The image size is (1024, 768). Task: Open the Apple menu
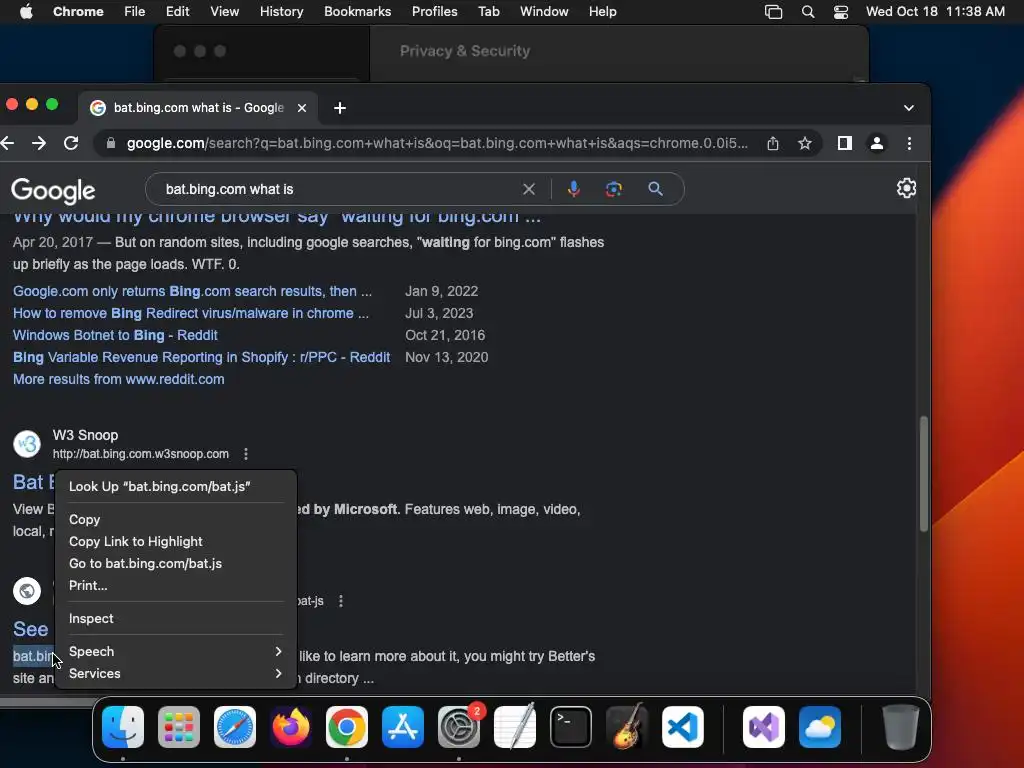(x=26, y=12)
